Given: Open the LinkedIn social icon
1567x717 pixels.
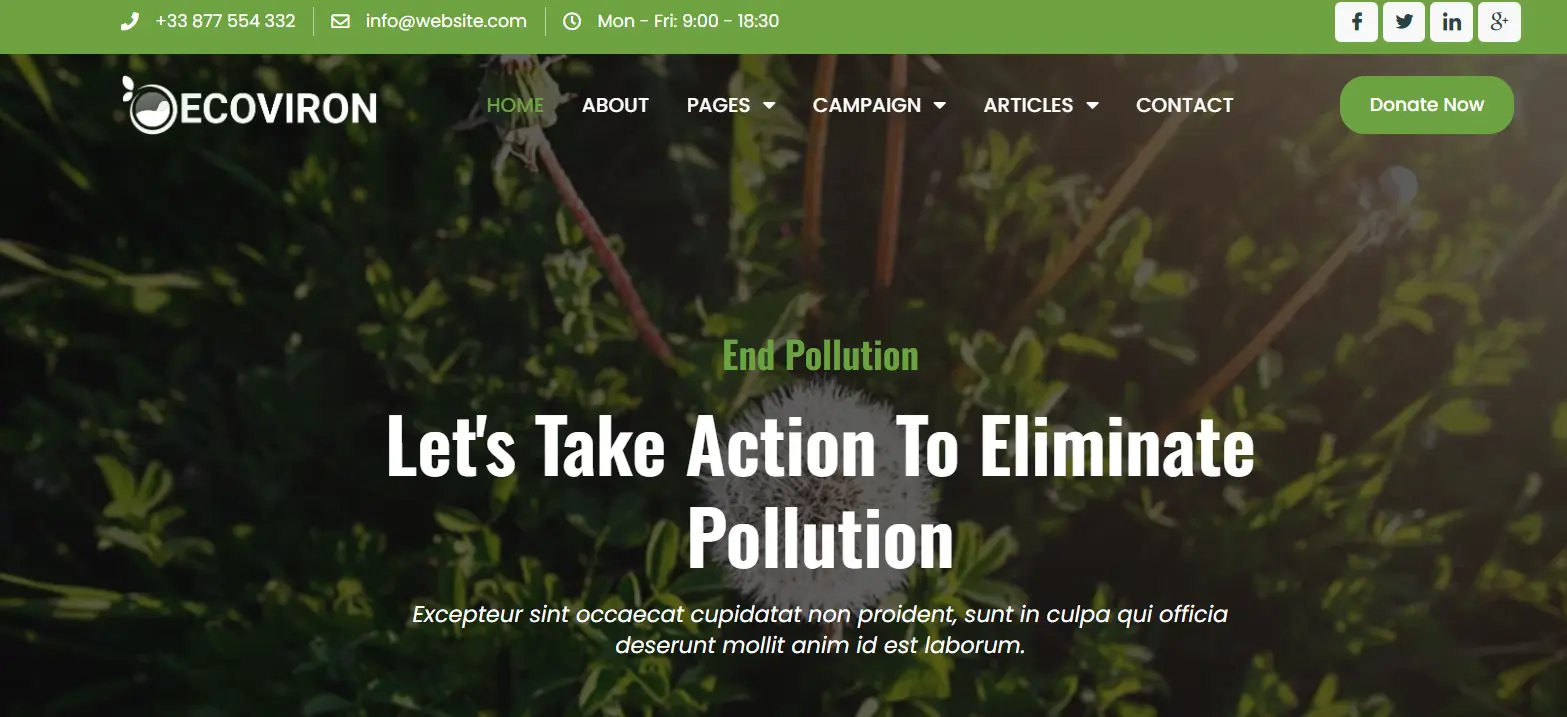Looking at the screenshot, I should pos(1451,21).
